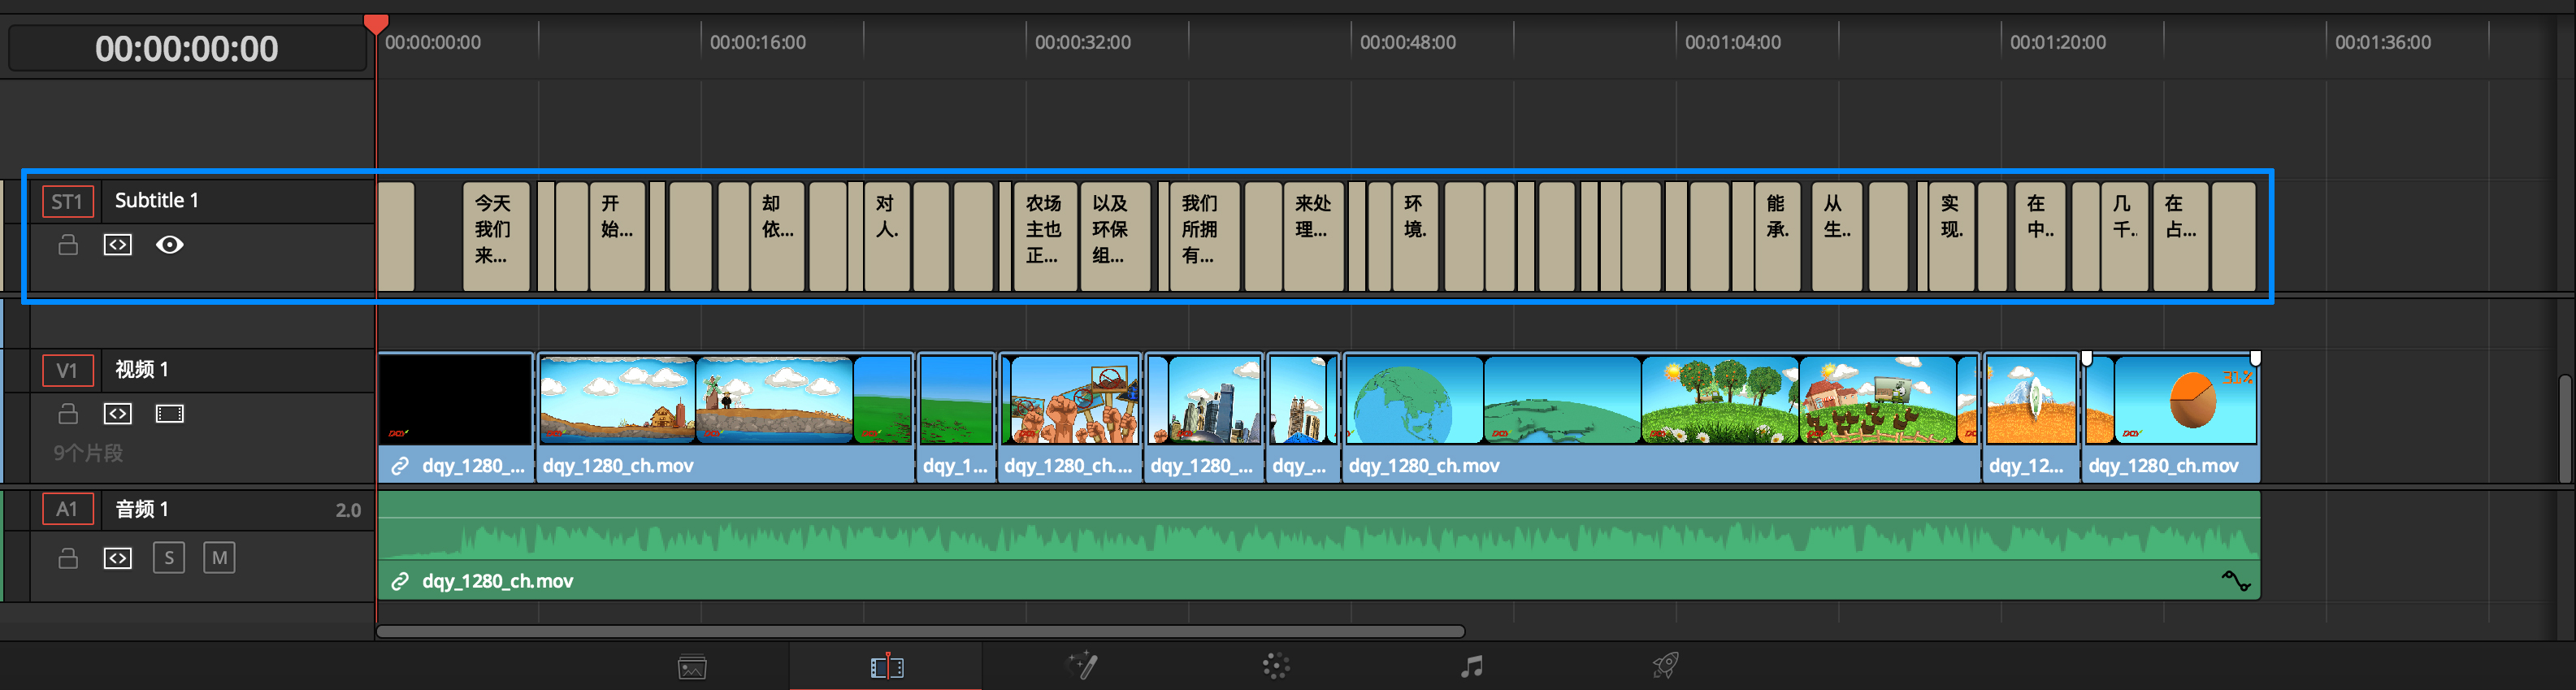Viewport: 2576px width, 690px height.
Task: Select the protest fists video clip
Action: click(1069, 417)
